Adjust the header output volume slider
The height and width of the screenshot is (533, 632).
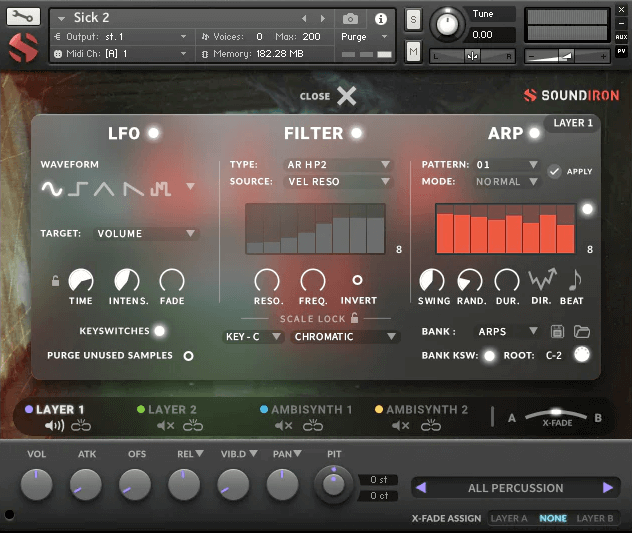(x=567, y=56)
